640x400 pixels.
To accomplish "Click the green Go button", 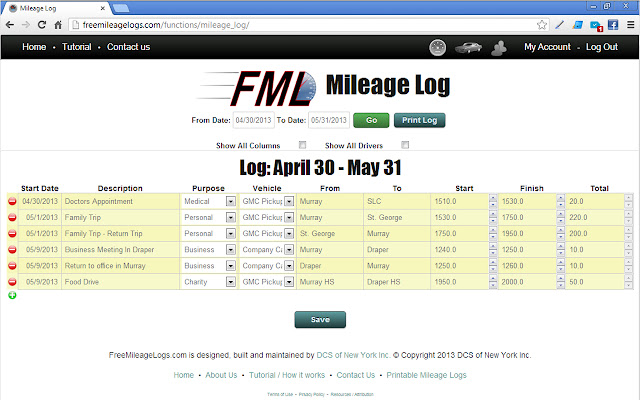I will [x=371, y=120].
